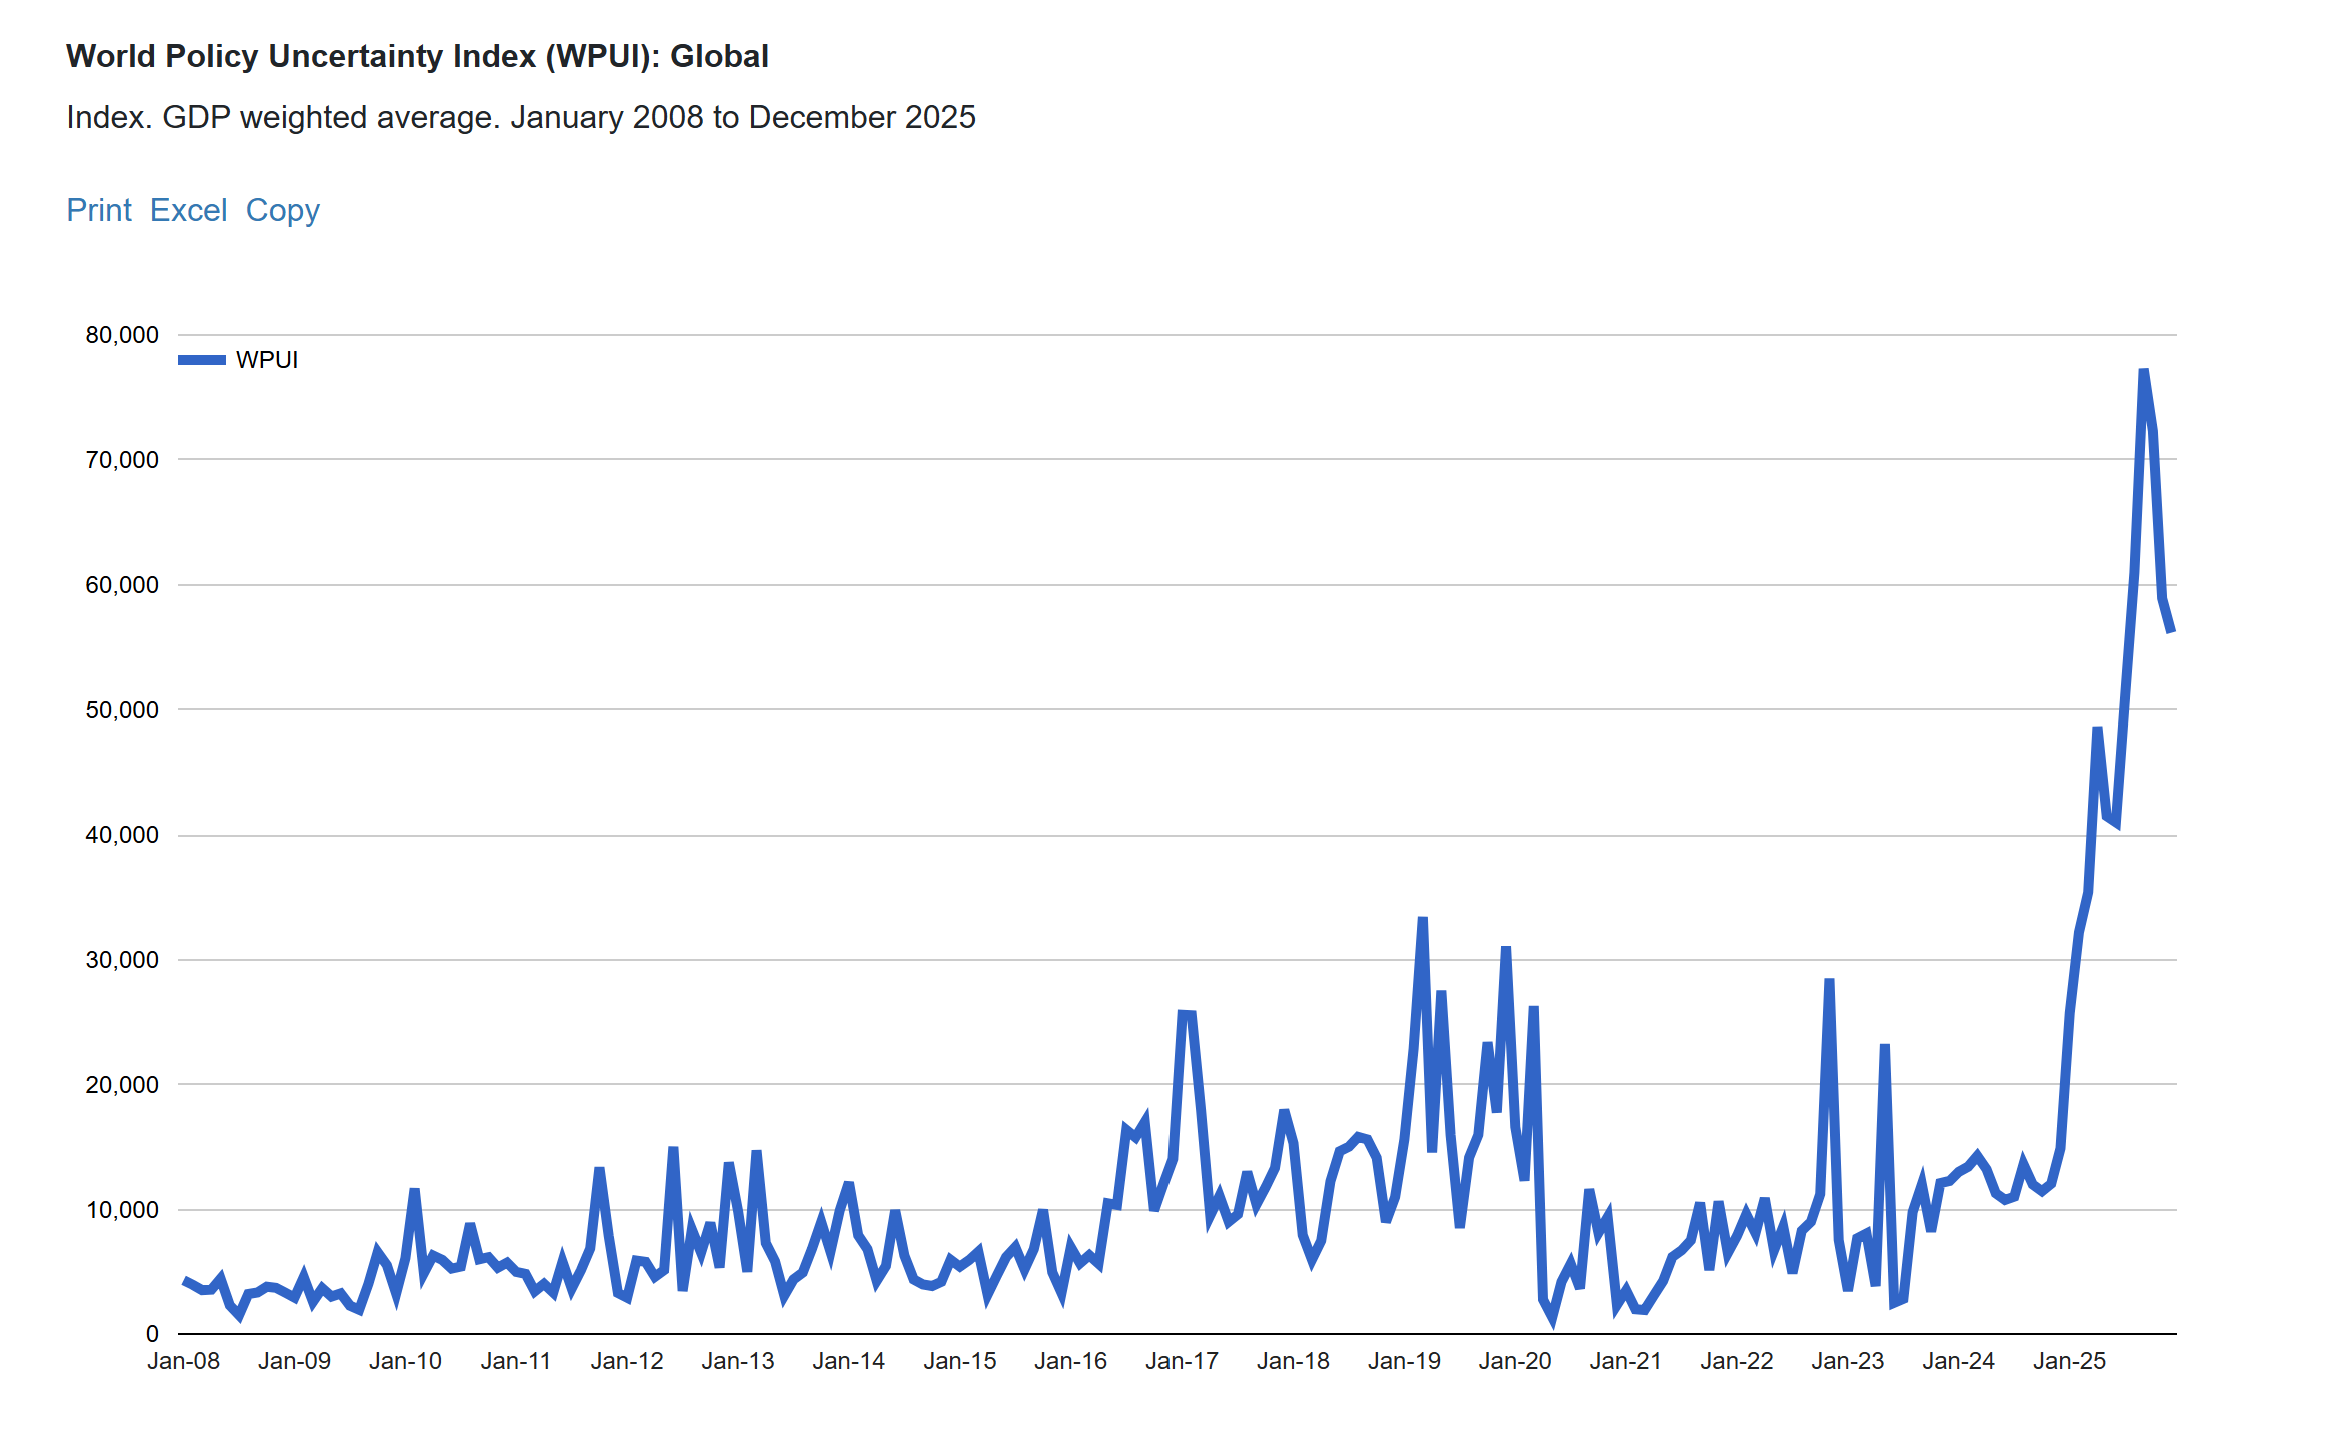Click the 50,000 y-axis label

click(122, 710)
